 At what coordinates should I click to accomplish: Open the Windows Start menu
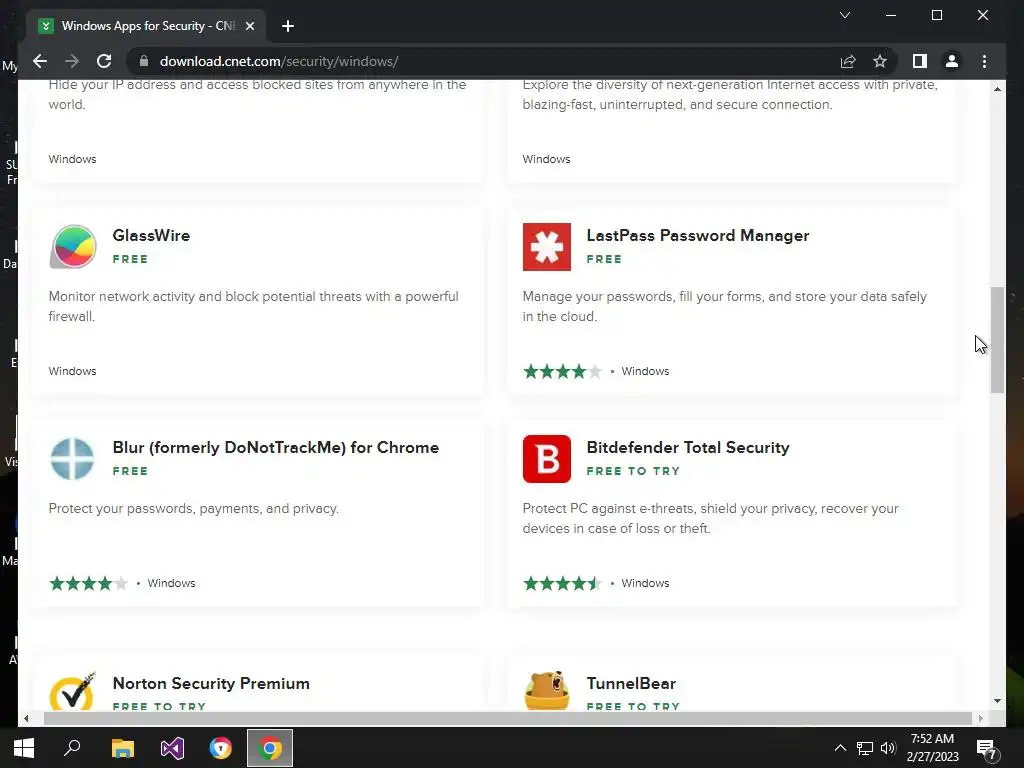pos(24,748)
